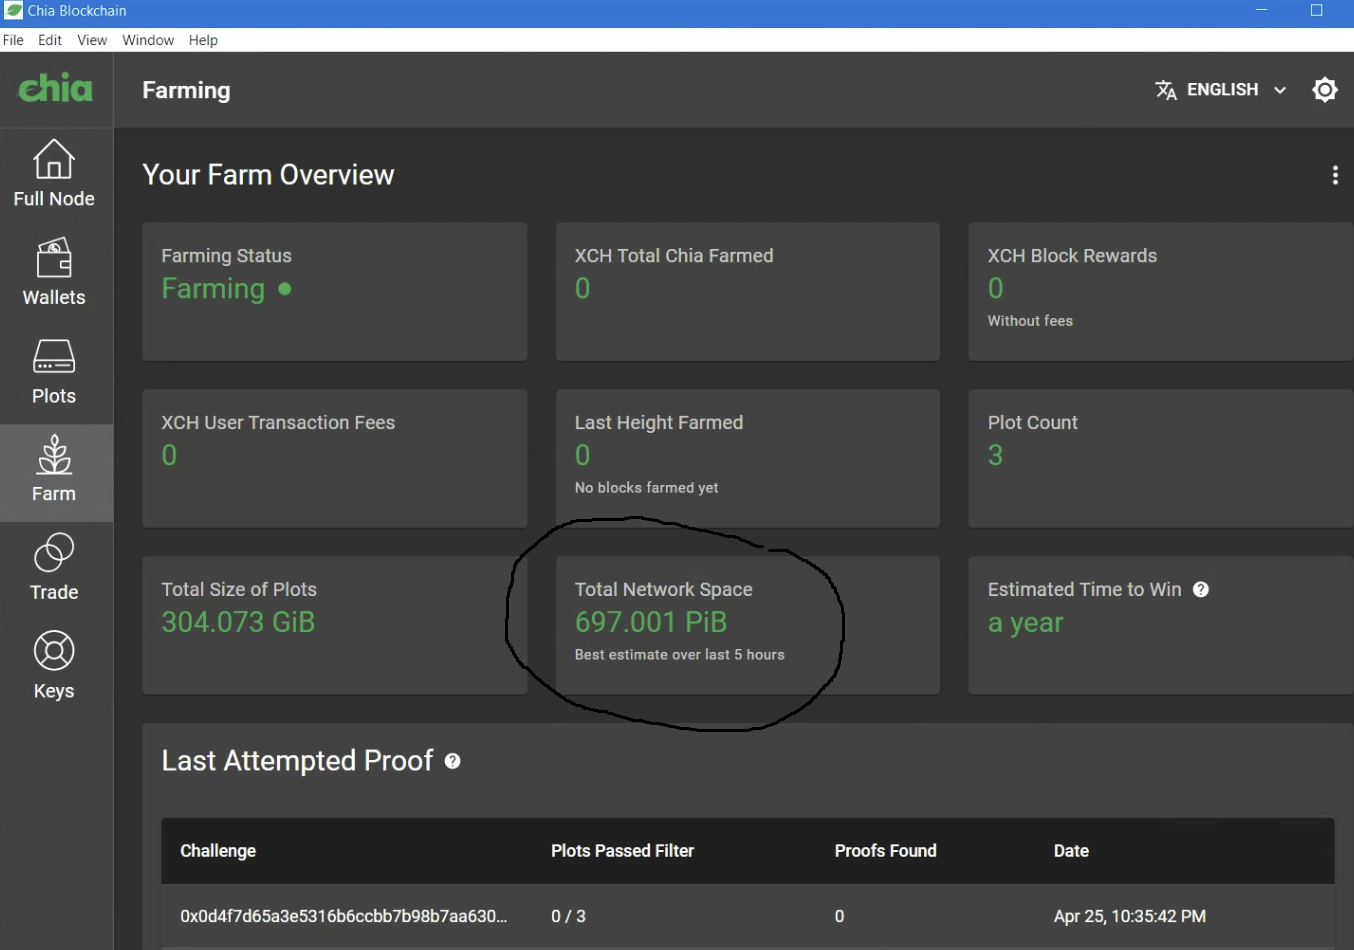Click the XCH Block Rewards label
The width and height of the screenshot is (1354, 950).
(1072, 256)
